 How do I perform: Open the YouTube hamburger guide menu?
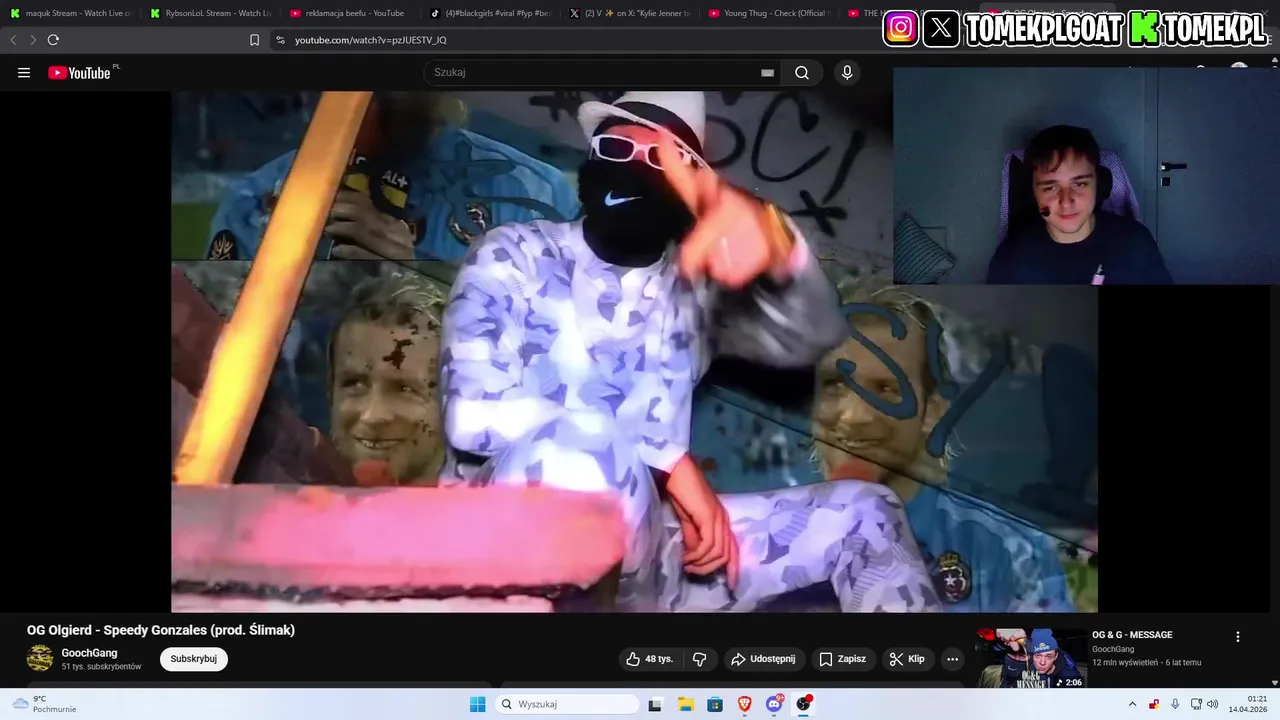click(24, 72)
